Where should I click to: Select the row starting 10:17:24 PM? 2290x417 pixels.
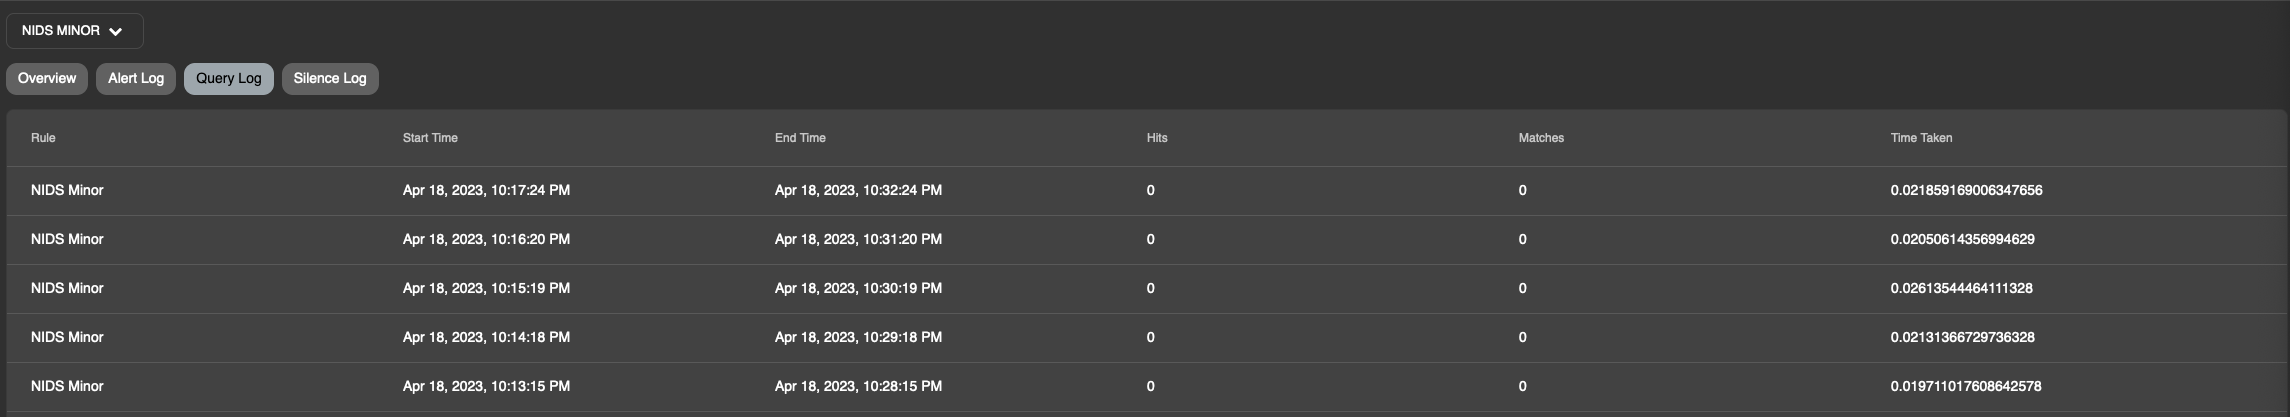(1148, 191)
